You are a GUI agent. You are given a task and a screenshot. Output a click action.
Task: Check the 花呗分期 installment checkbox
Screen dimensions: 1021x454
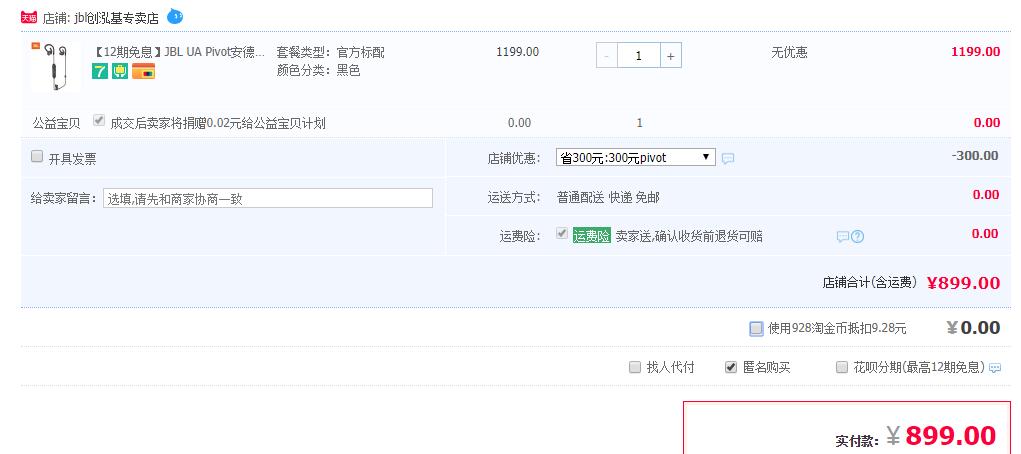tap(842, 367)
